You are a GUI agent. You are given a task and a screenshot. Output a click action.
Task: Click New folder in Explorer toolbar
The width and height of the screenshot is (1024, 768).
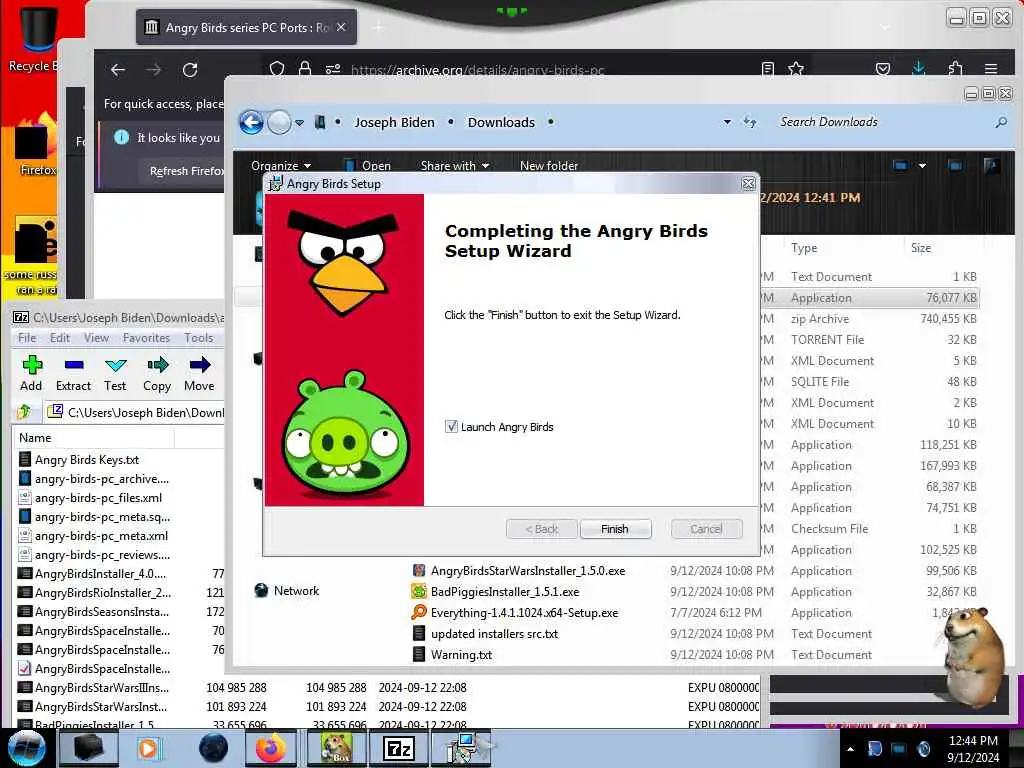tap(549, 165)
